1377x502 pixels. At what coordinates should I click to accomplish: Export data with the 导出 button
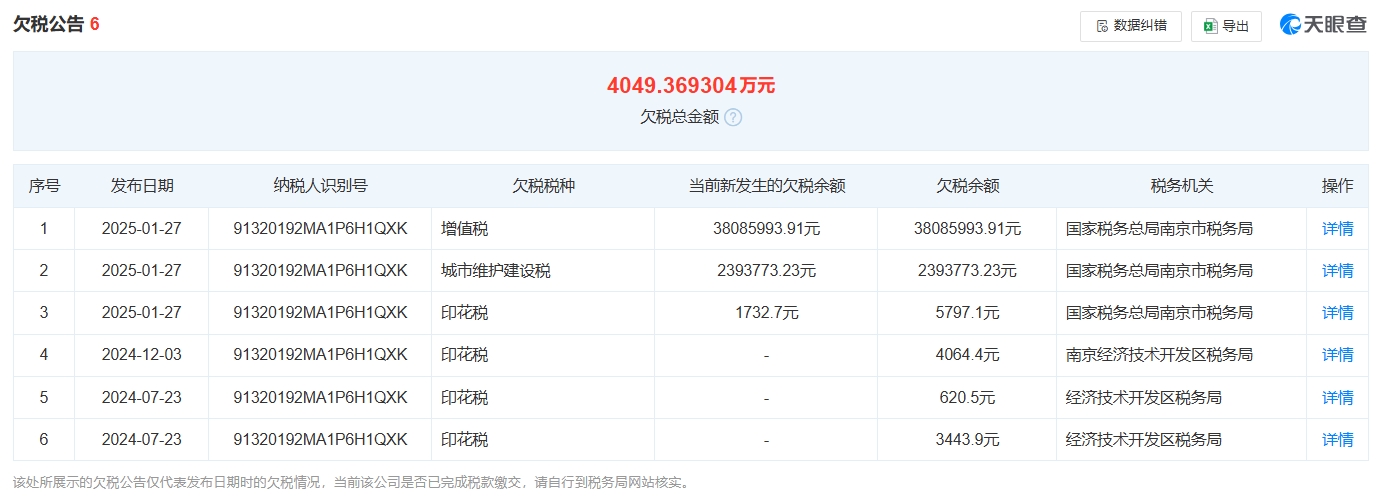[1226, 26]
